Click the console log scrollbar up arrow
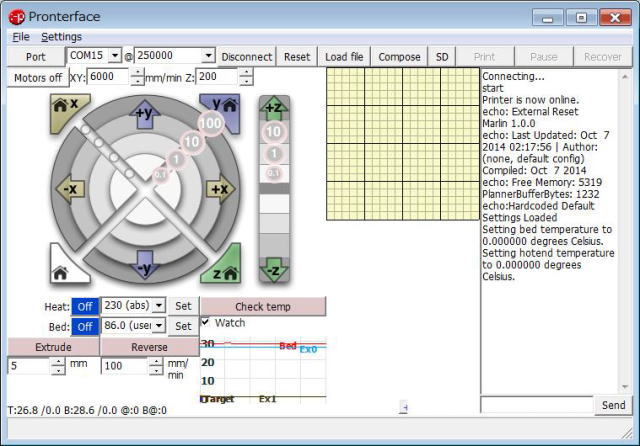The image size is (640, 446). [625, 76]
